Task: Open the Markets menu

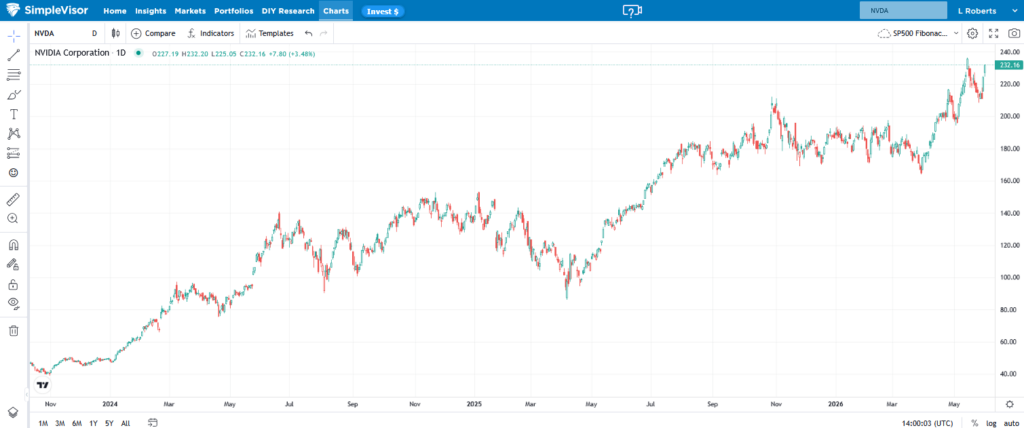Action: (x=190, y=11)
